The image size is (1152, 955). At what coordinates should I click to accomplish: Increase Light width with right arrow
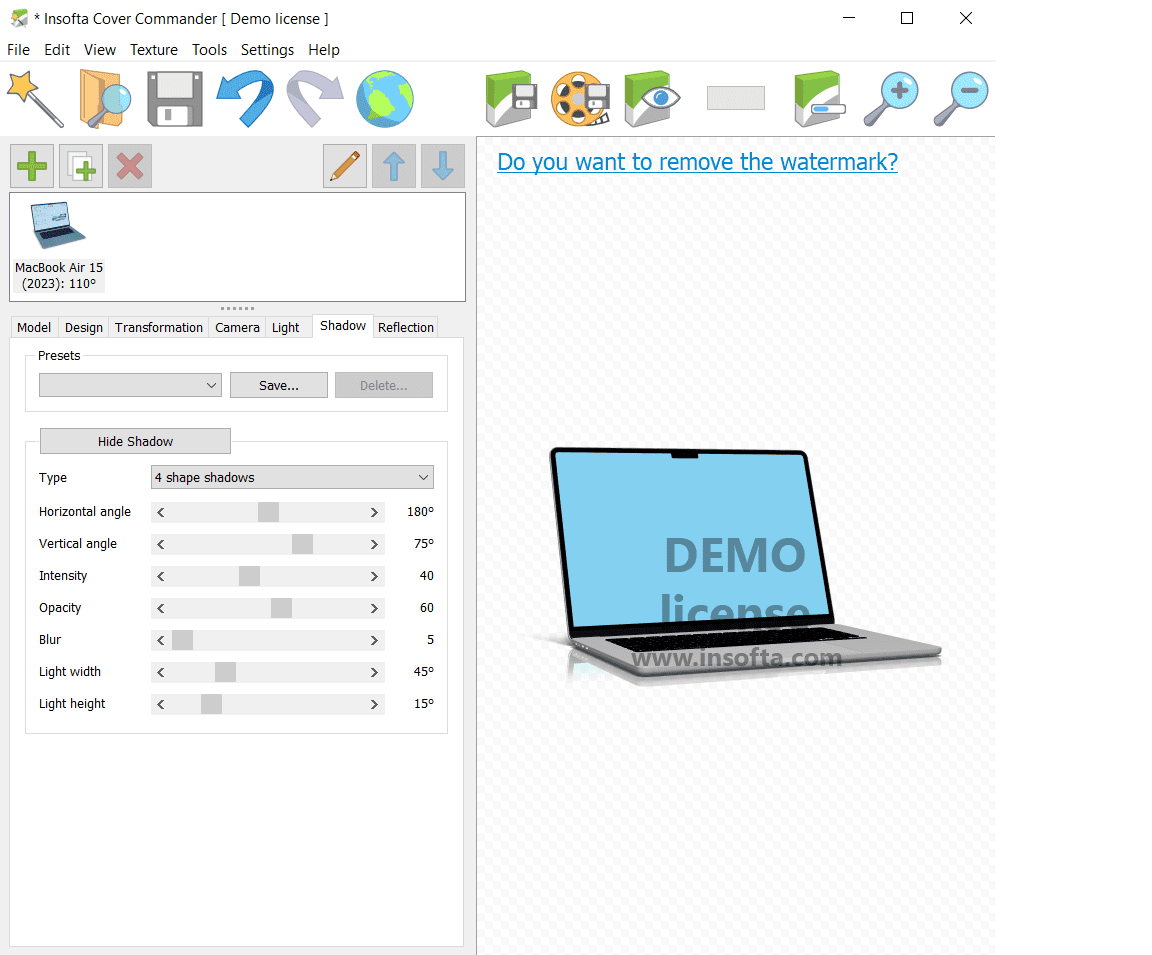pos(374,672)
